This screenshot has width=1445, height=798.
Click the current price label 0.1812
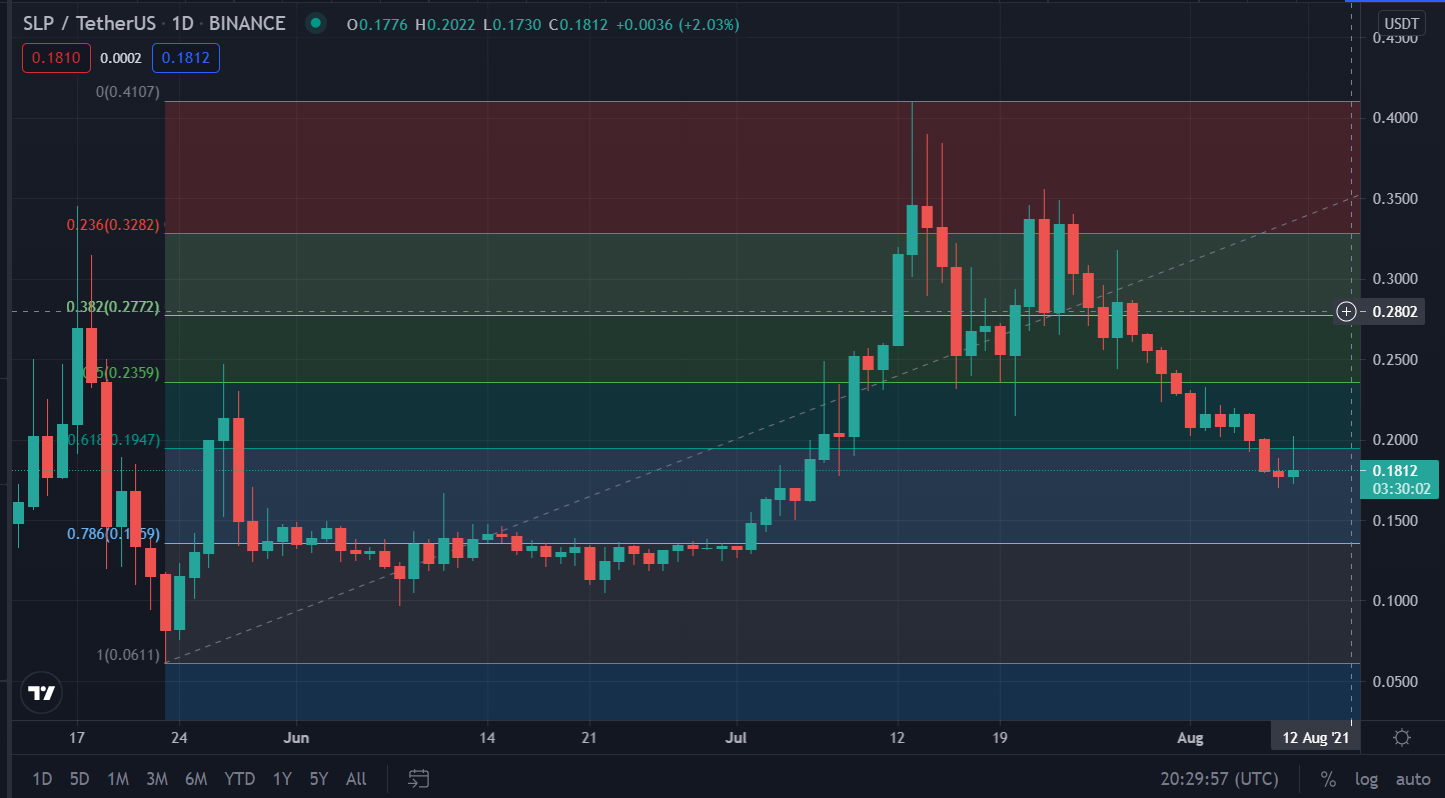pyautogui.click(x=1393, y=471)
